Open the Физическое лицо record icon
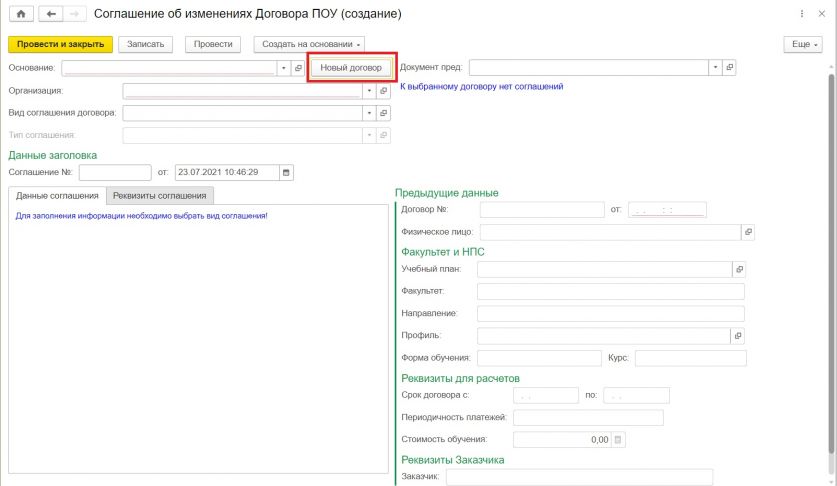Viewport: 837px width, 486px height. click(x=748, y=232)
